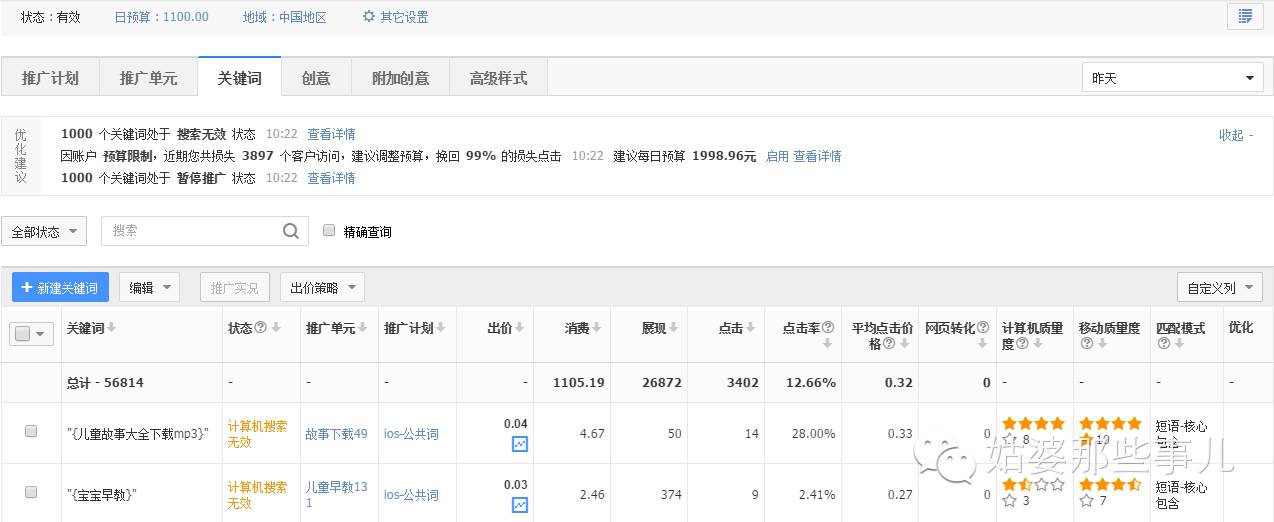Image resolution: width=1274 pixels, height=522 pixels.
Task: Click the 28.00% click rate cell
Action: coord(814,434)
